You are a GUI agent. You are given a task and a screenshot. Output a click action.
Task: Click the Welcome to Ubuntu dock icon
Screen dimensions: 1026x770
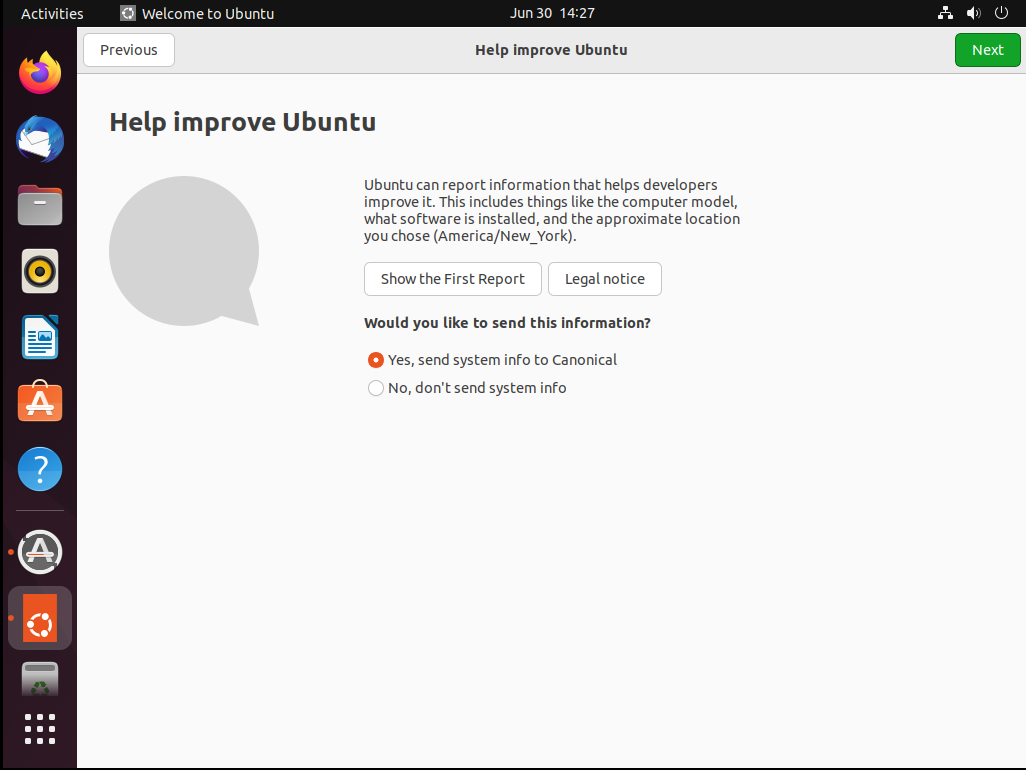point(40,618)
